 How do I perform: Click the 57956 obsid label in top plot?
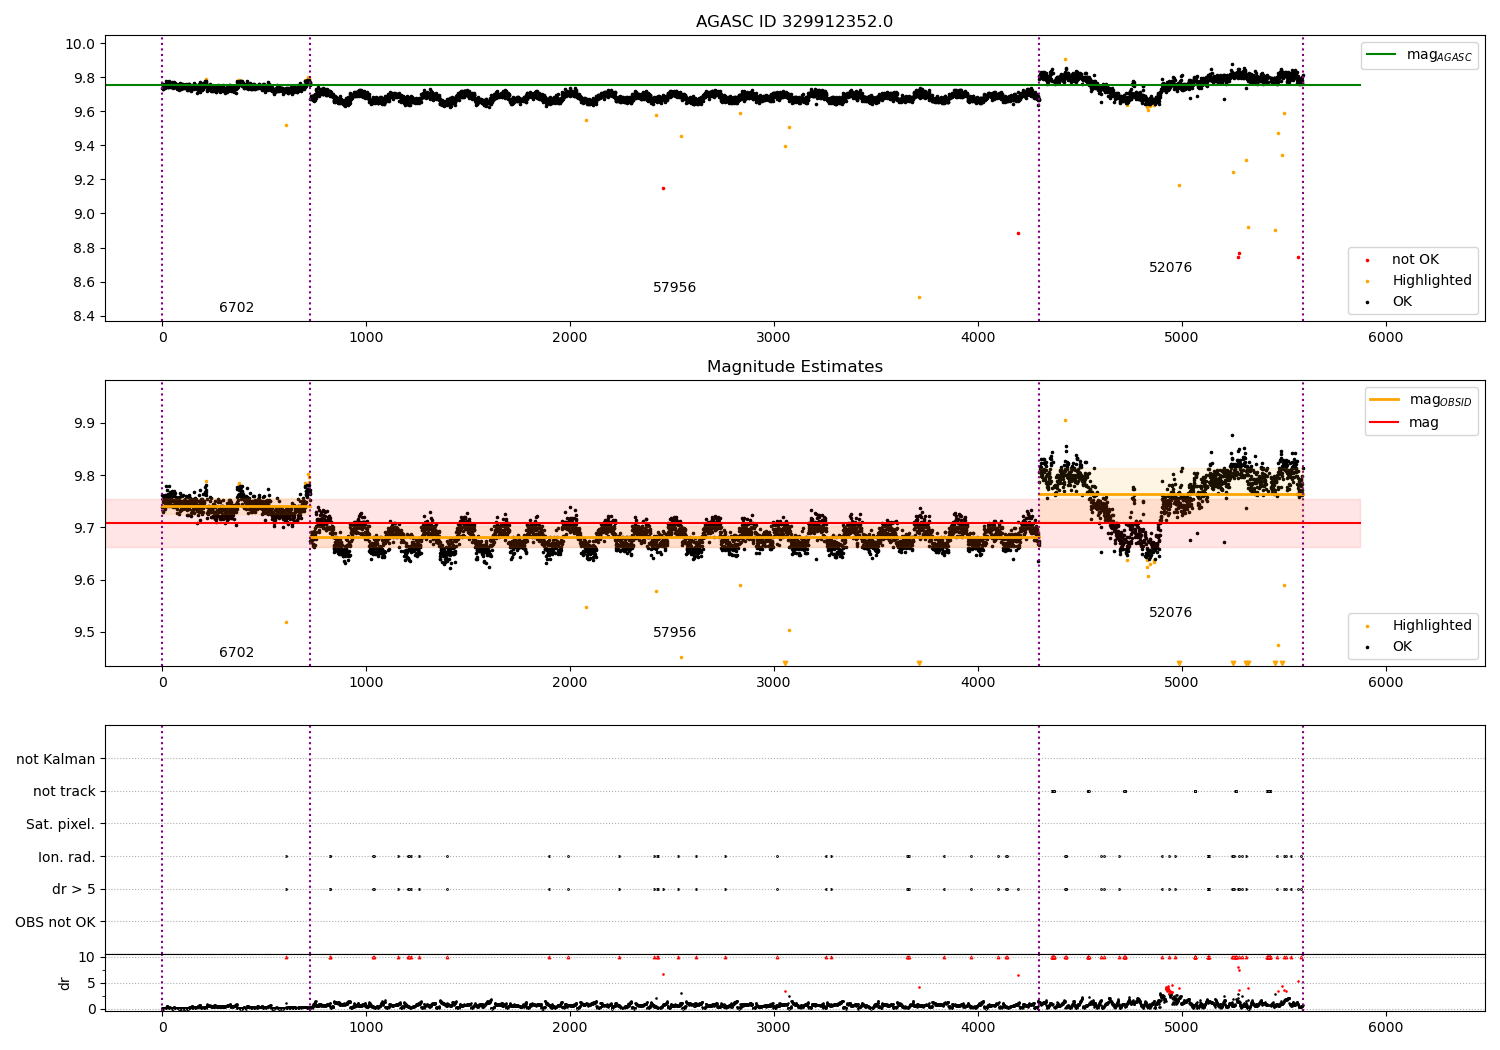click(674, 288)
